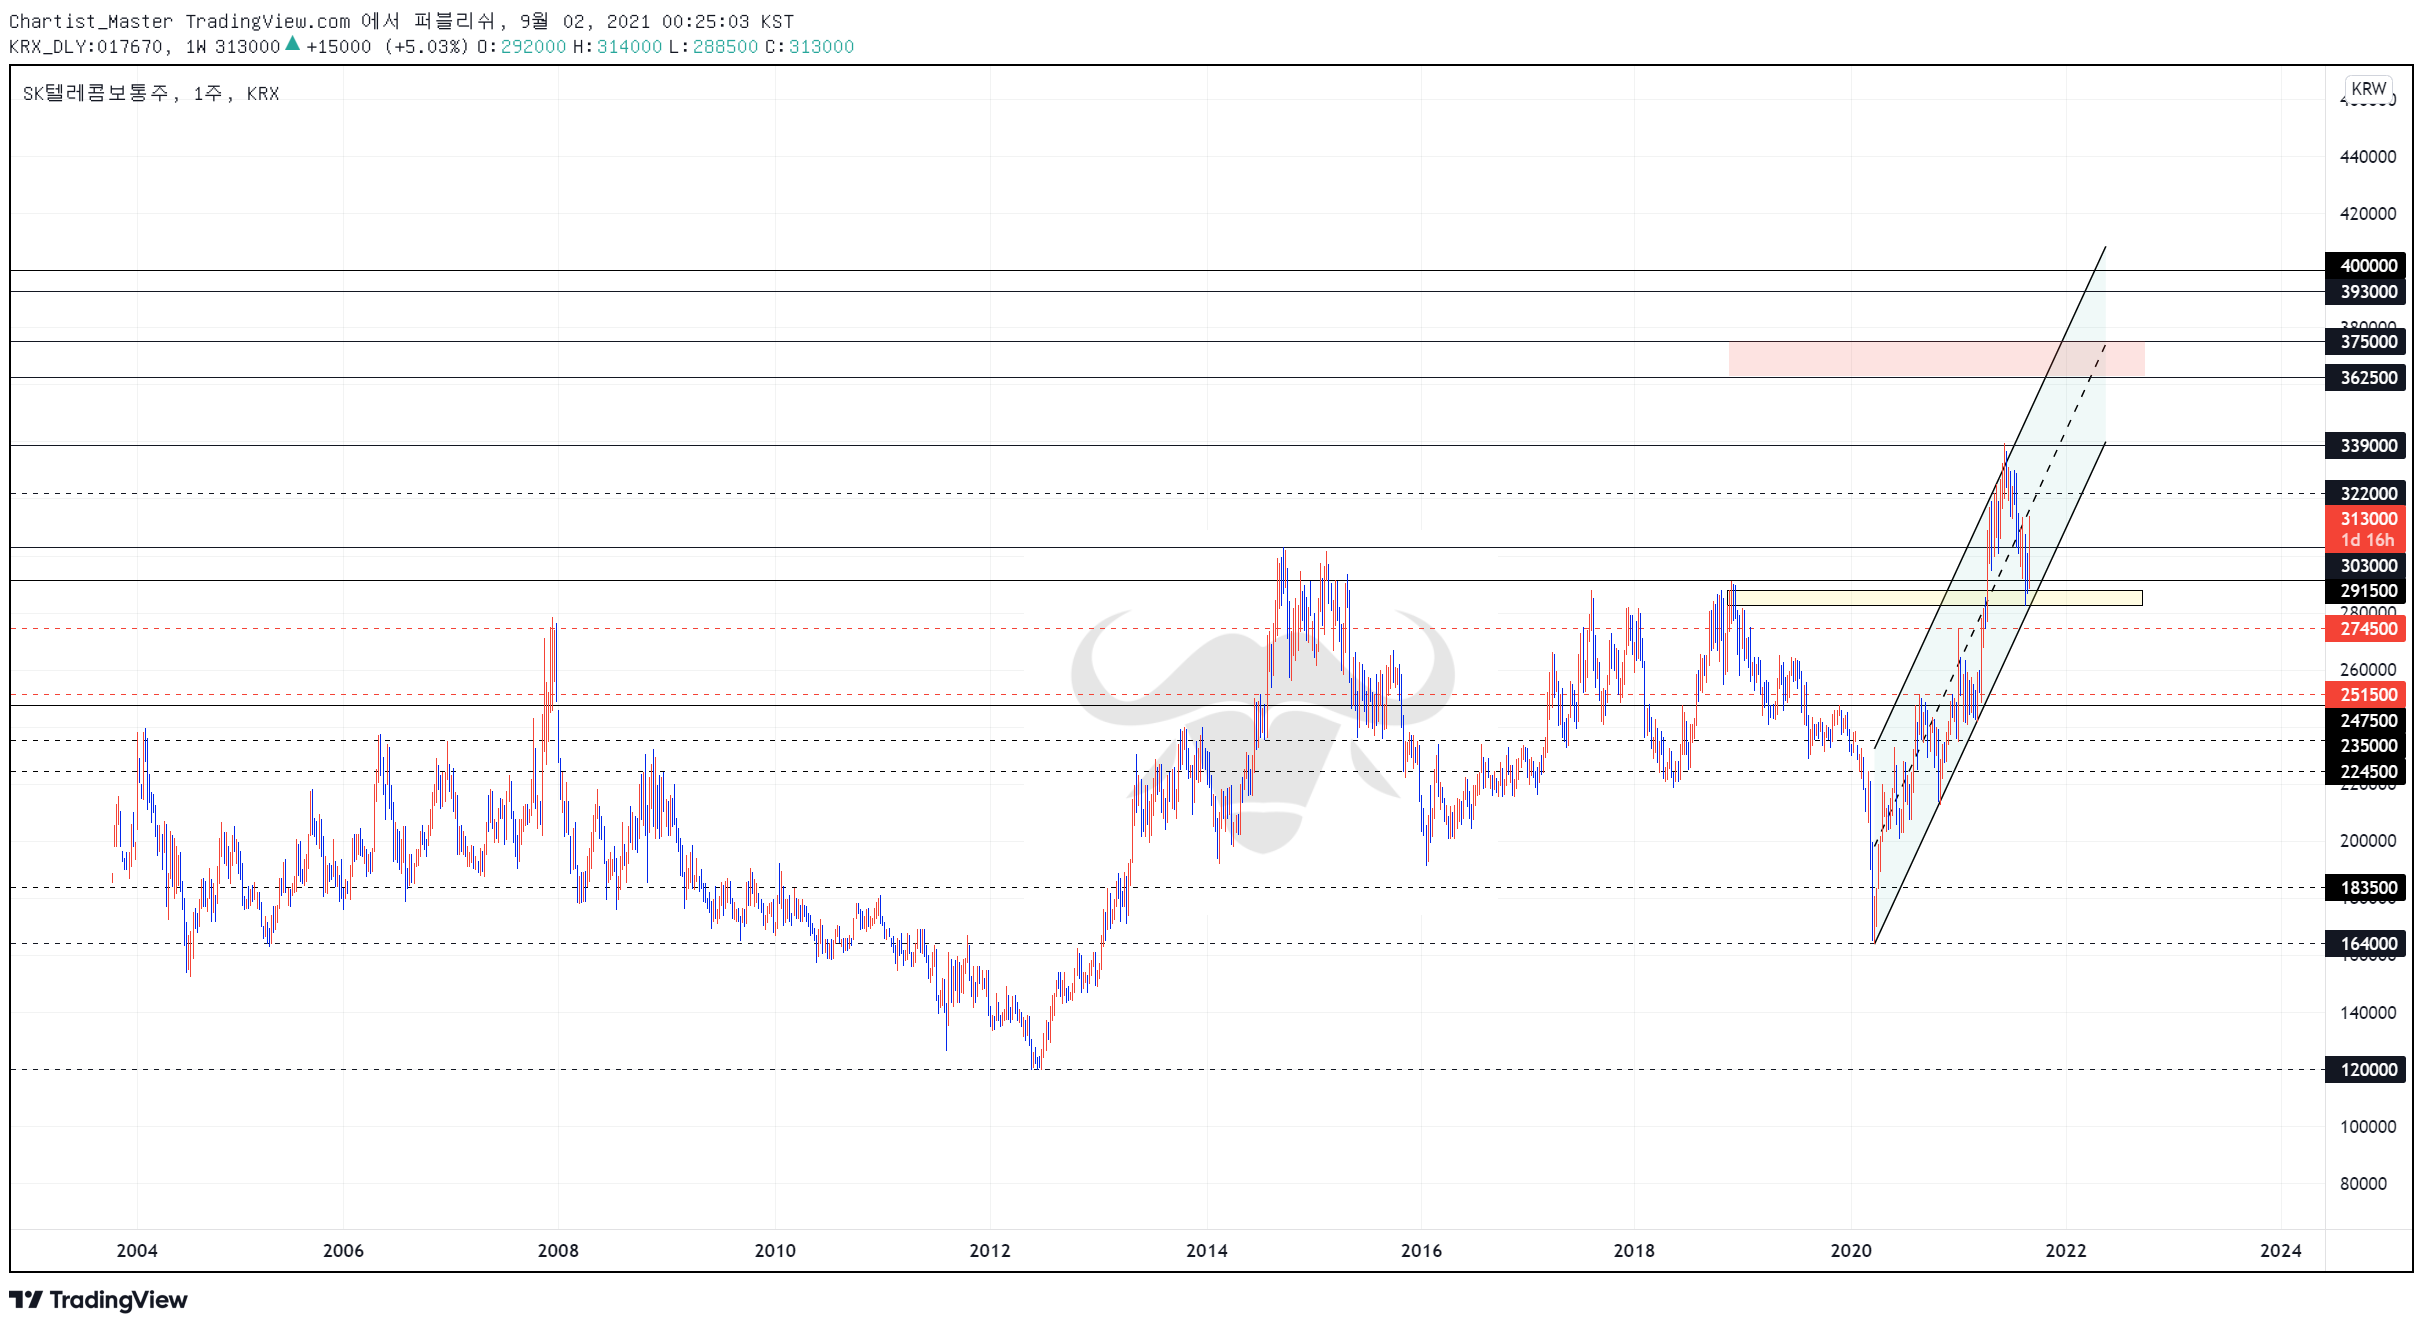
Task: Select the 362500 price level label
Action: click(x=2366, y=377)
